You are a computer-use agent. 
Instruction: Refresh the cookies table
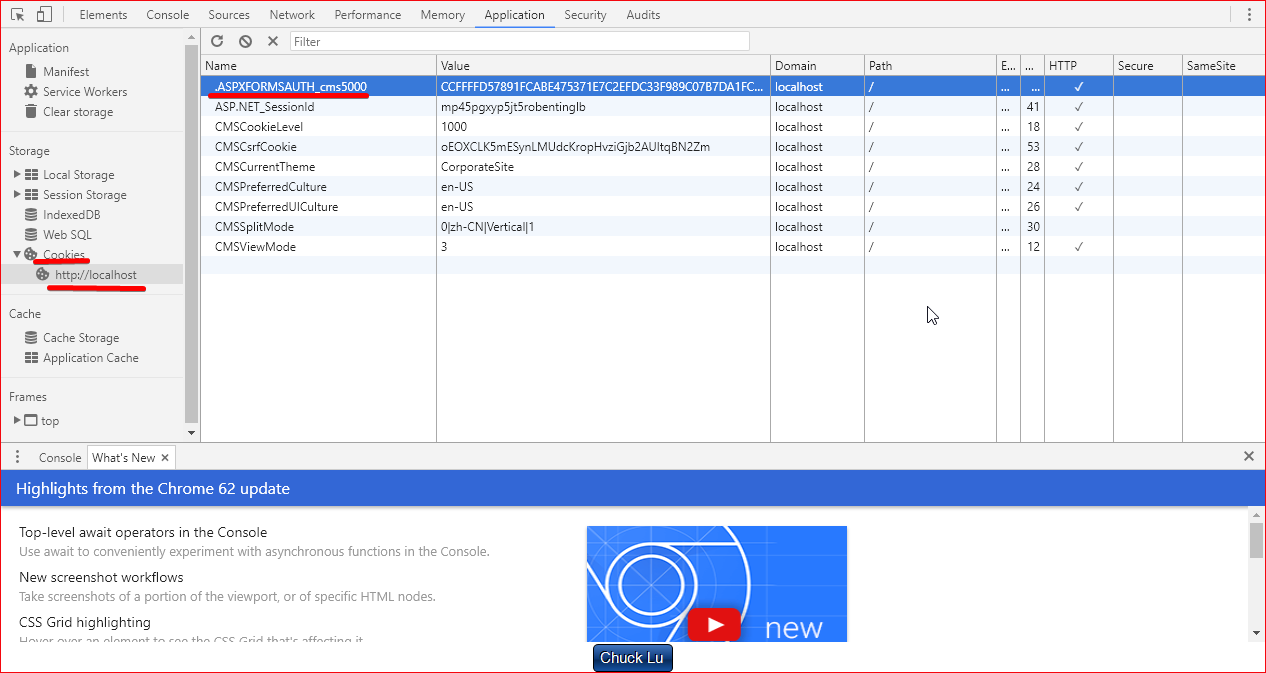[217, 41]
